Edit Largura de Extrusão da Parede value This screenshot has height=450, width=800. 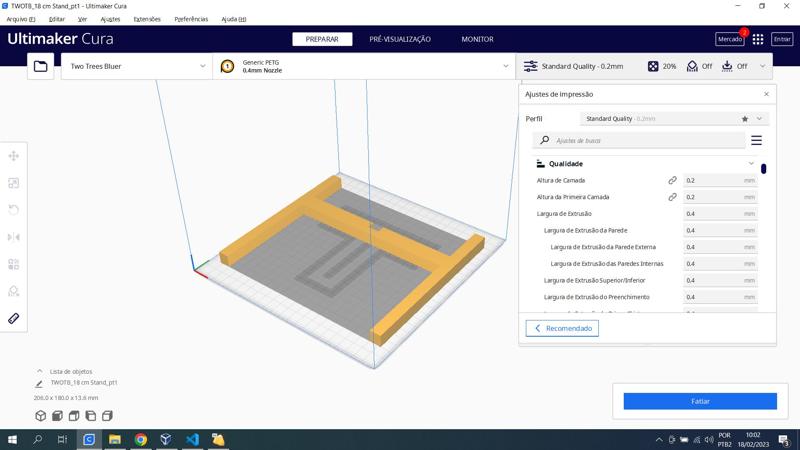[x=720, y=231]
